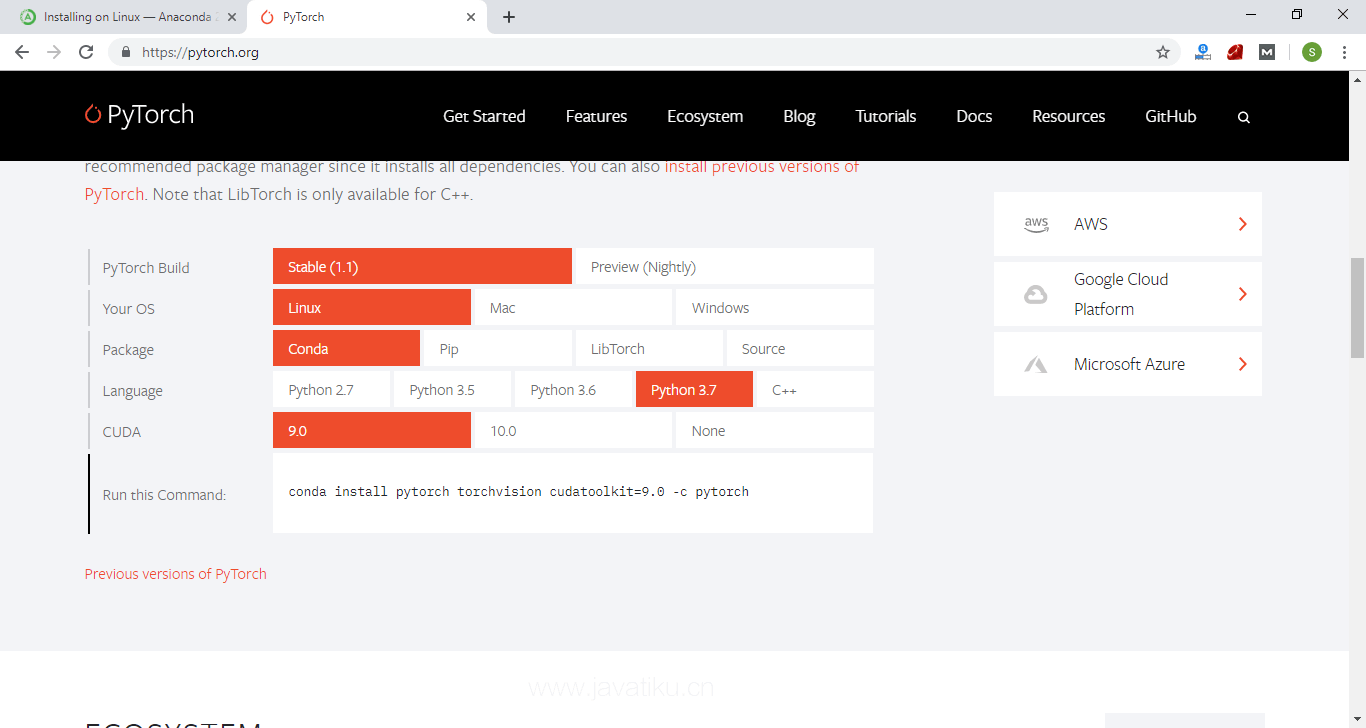Click the scrollbar up arrow
Viewport: 1366px width, 728px height.
(1357, 78)
